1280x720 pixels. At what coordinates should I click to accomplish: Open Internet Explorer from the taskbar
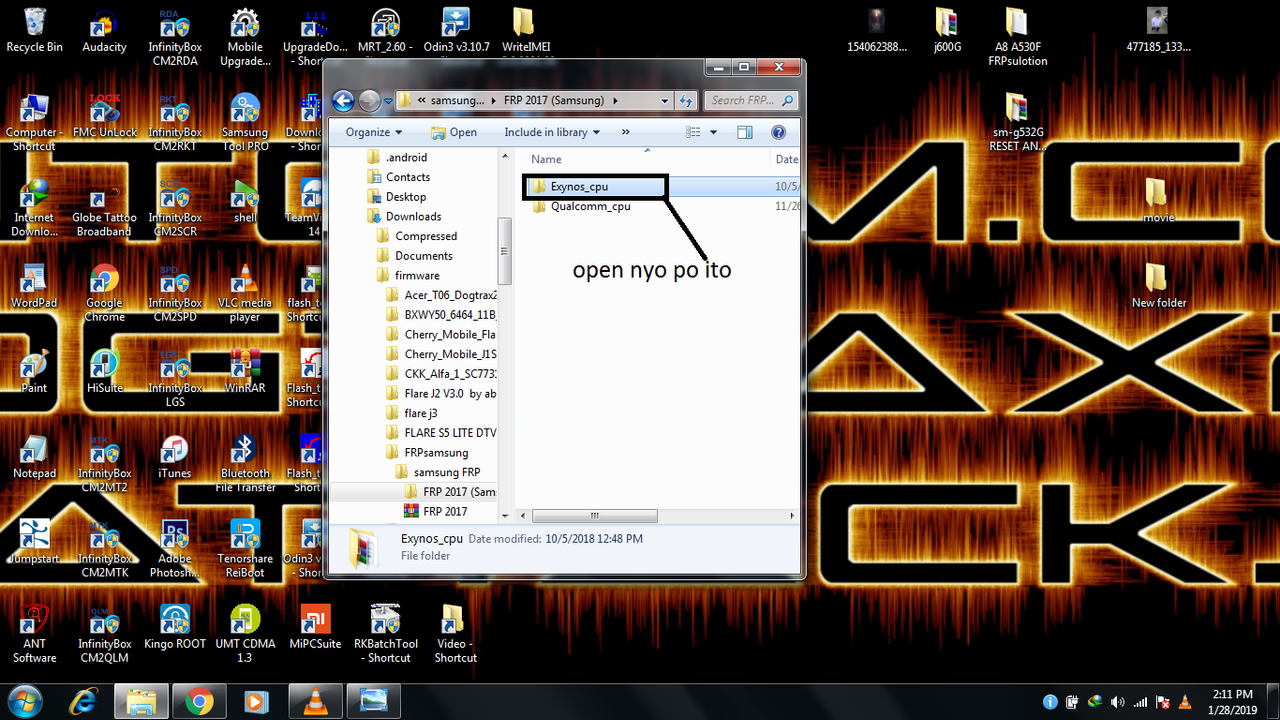[x=84, y=701]
